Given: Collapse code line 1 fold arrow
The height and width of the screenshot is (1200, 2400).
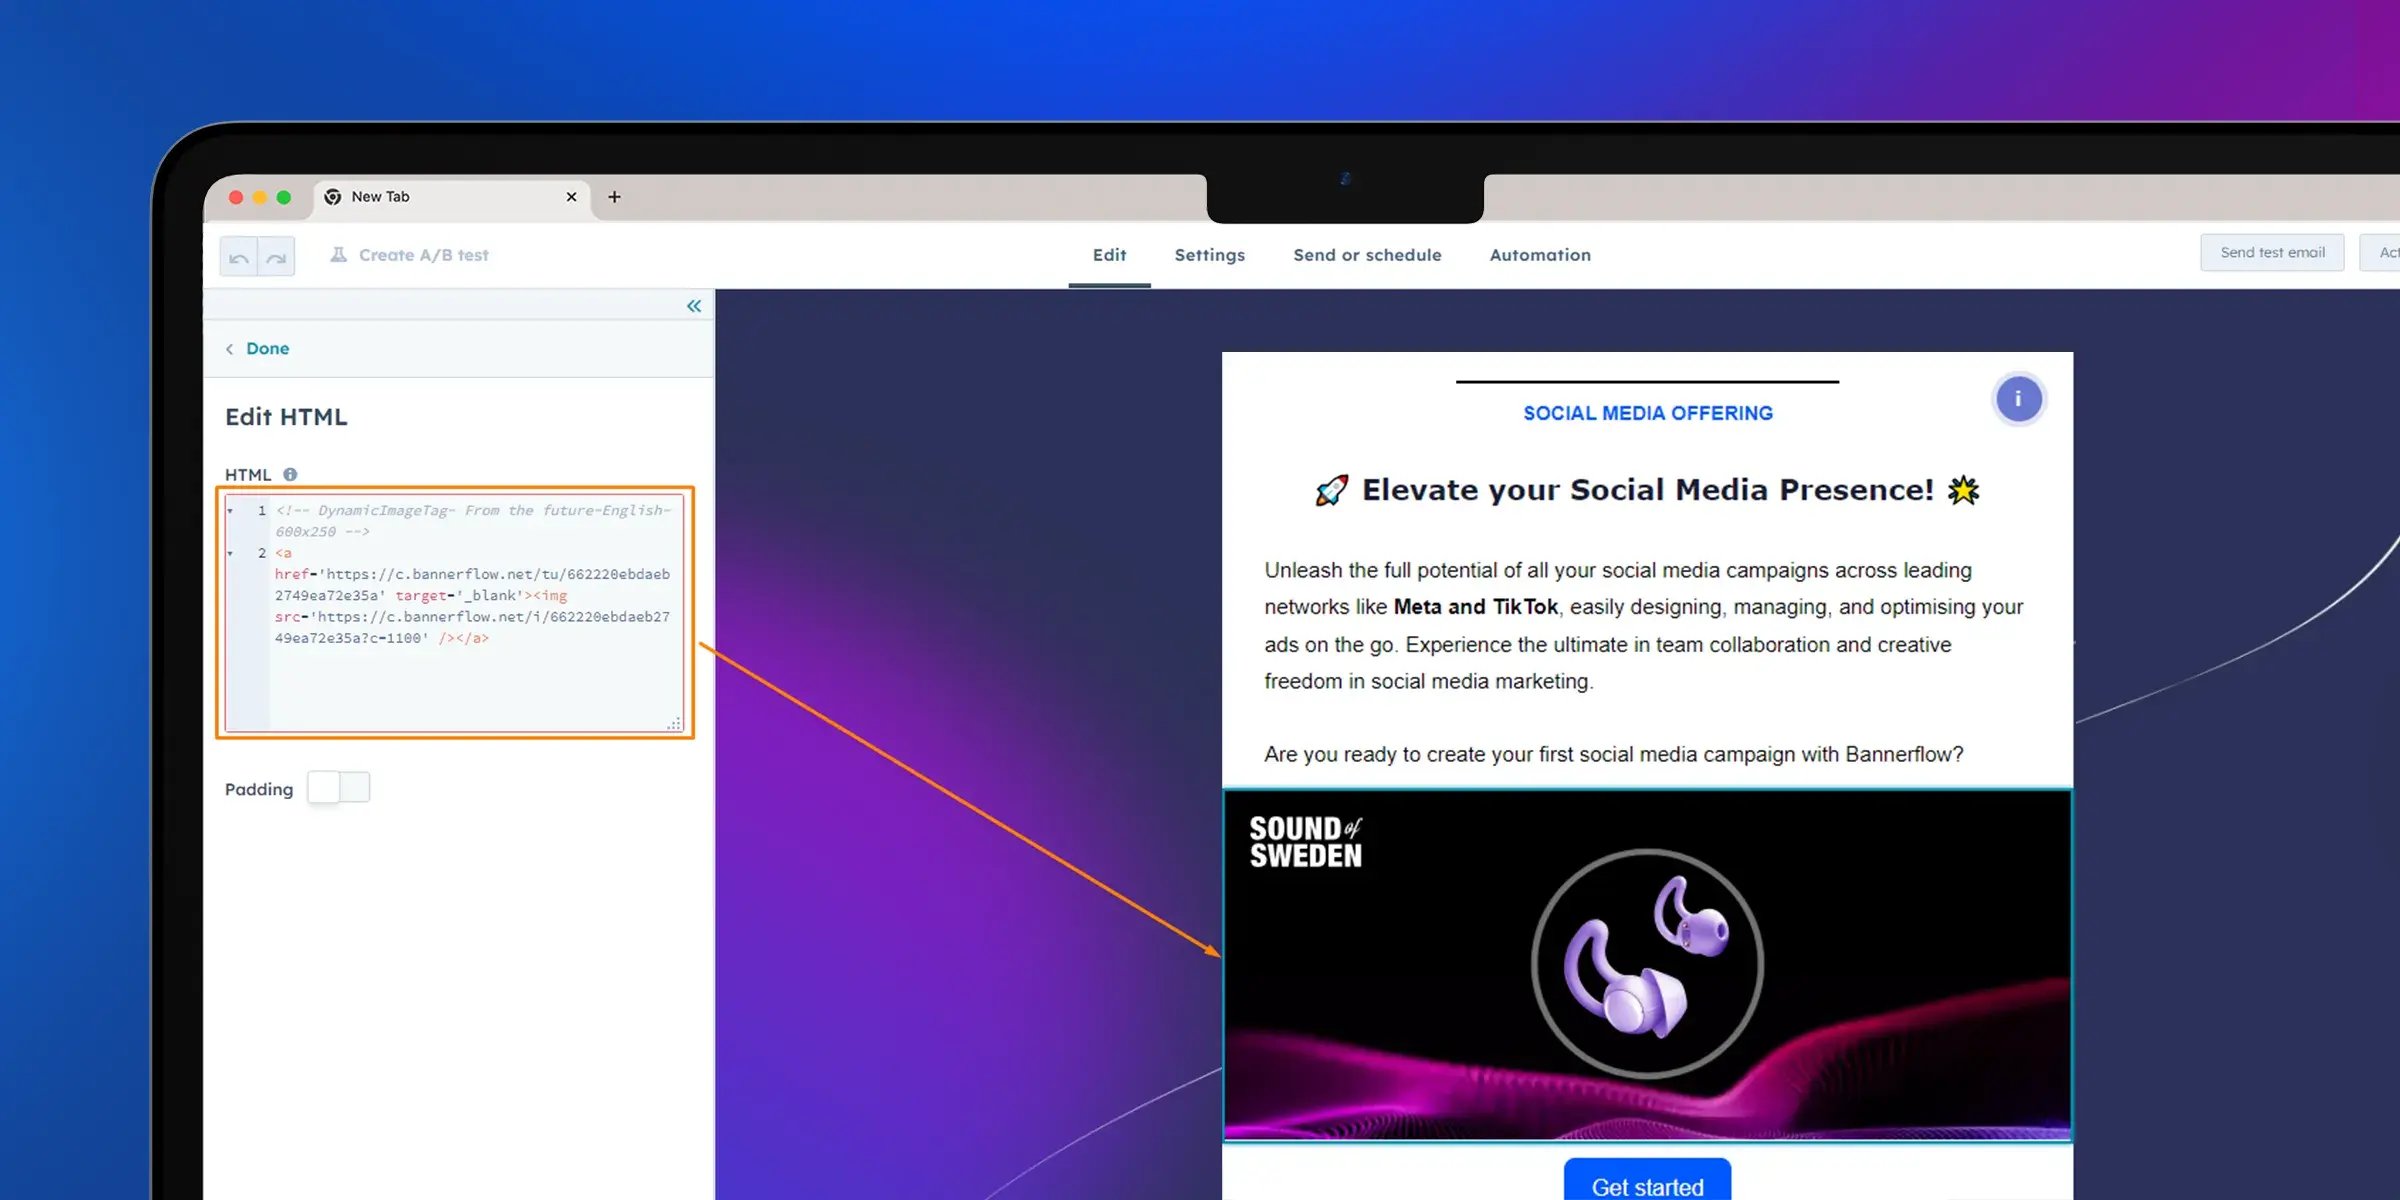Looking at the screenshot, I should [230, 511].
